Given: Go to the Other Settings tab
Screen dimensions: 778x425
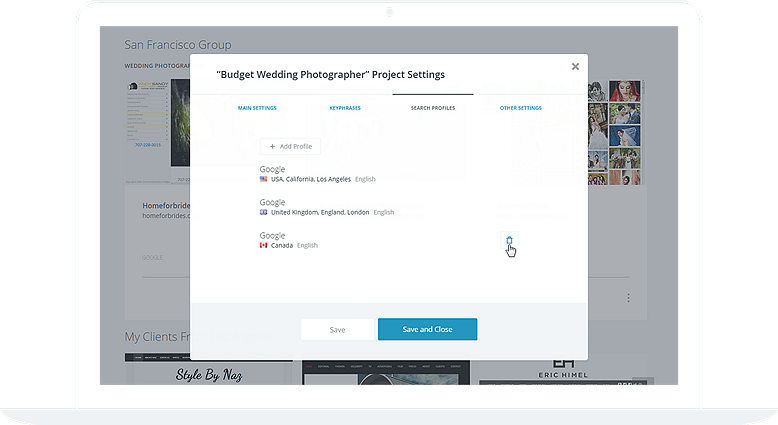Looking at the screenshot, I should pos(520,108).
